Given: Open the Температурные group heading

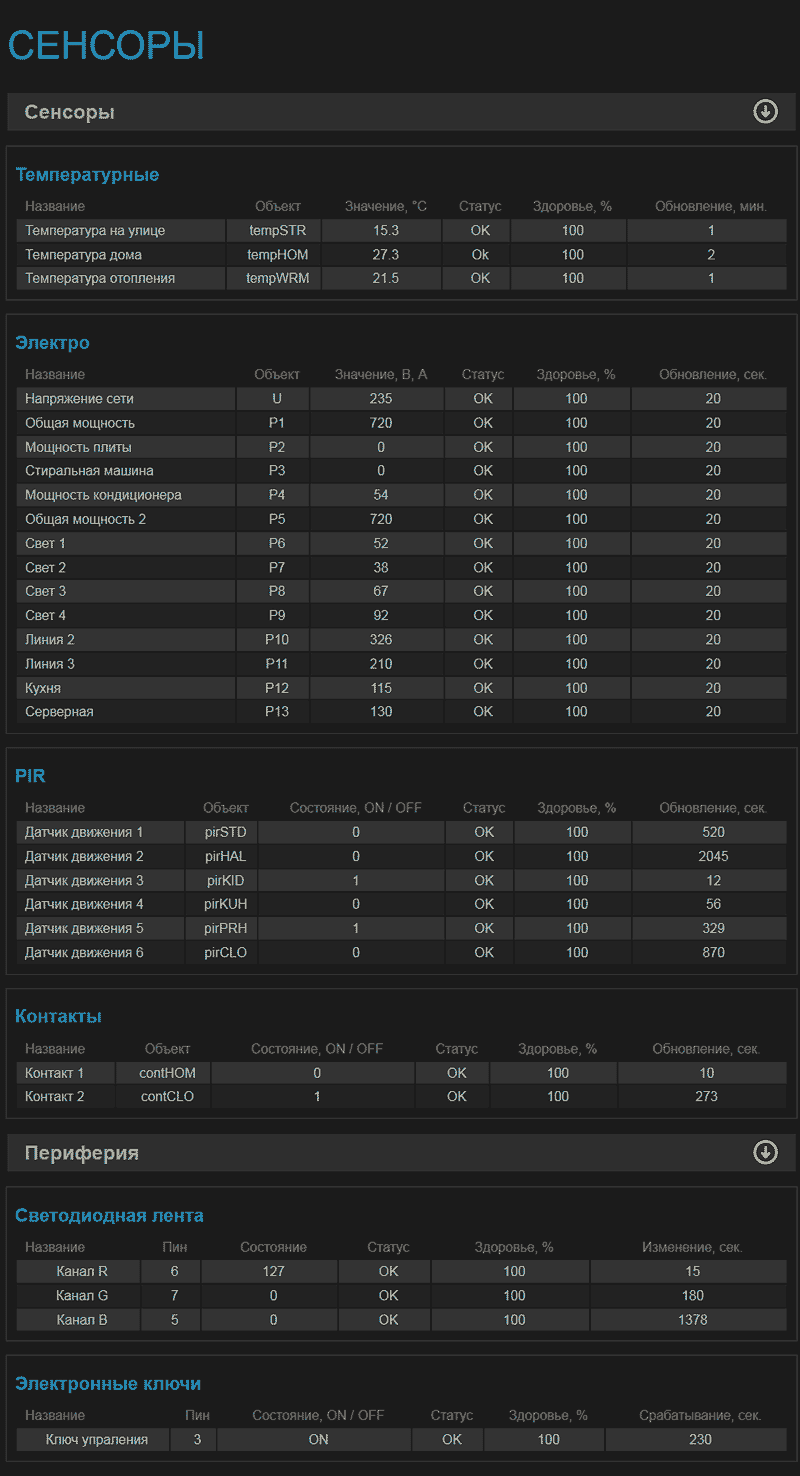Looking at the screenshot, I should pyautogui.click(x=87, y=175).
